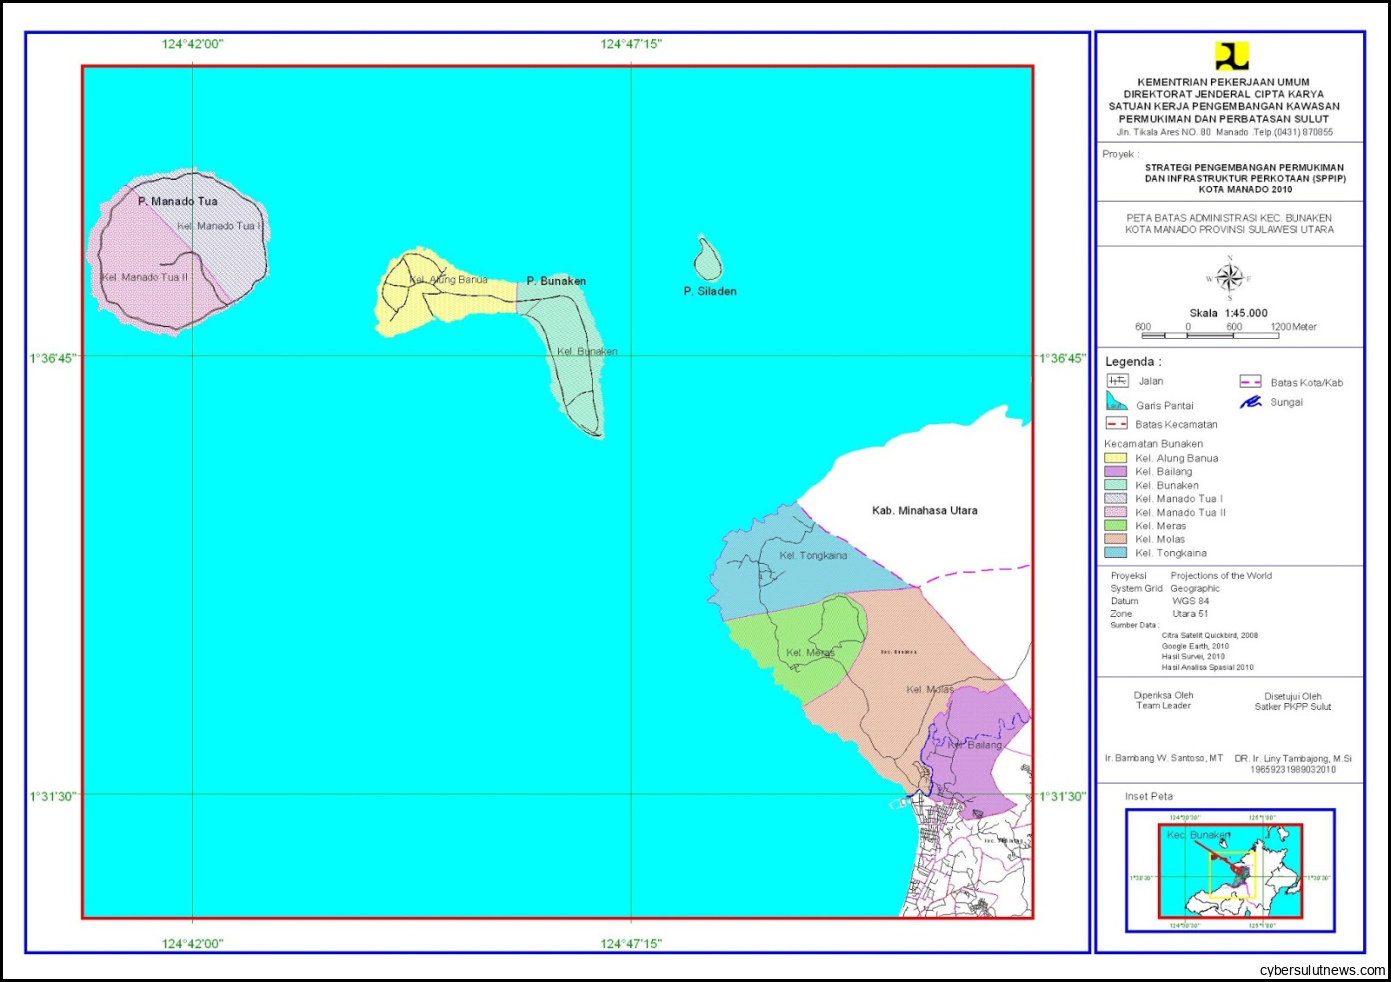
Task: Click the P. Siladen island shape
Action: tap(708, 258)
